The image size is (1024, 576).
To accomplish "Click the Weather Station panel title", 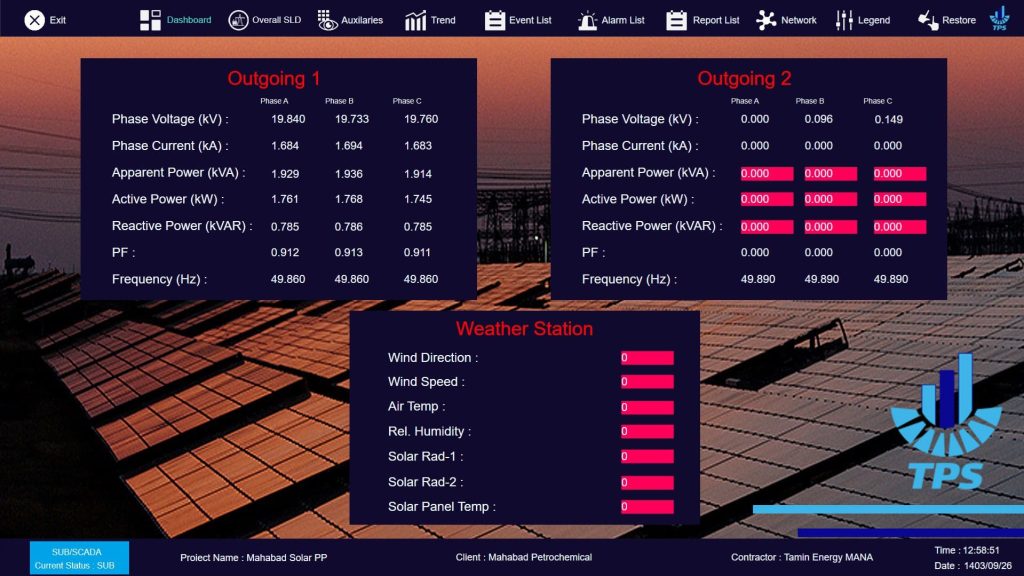I will (x=524, y=328).
